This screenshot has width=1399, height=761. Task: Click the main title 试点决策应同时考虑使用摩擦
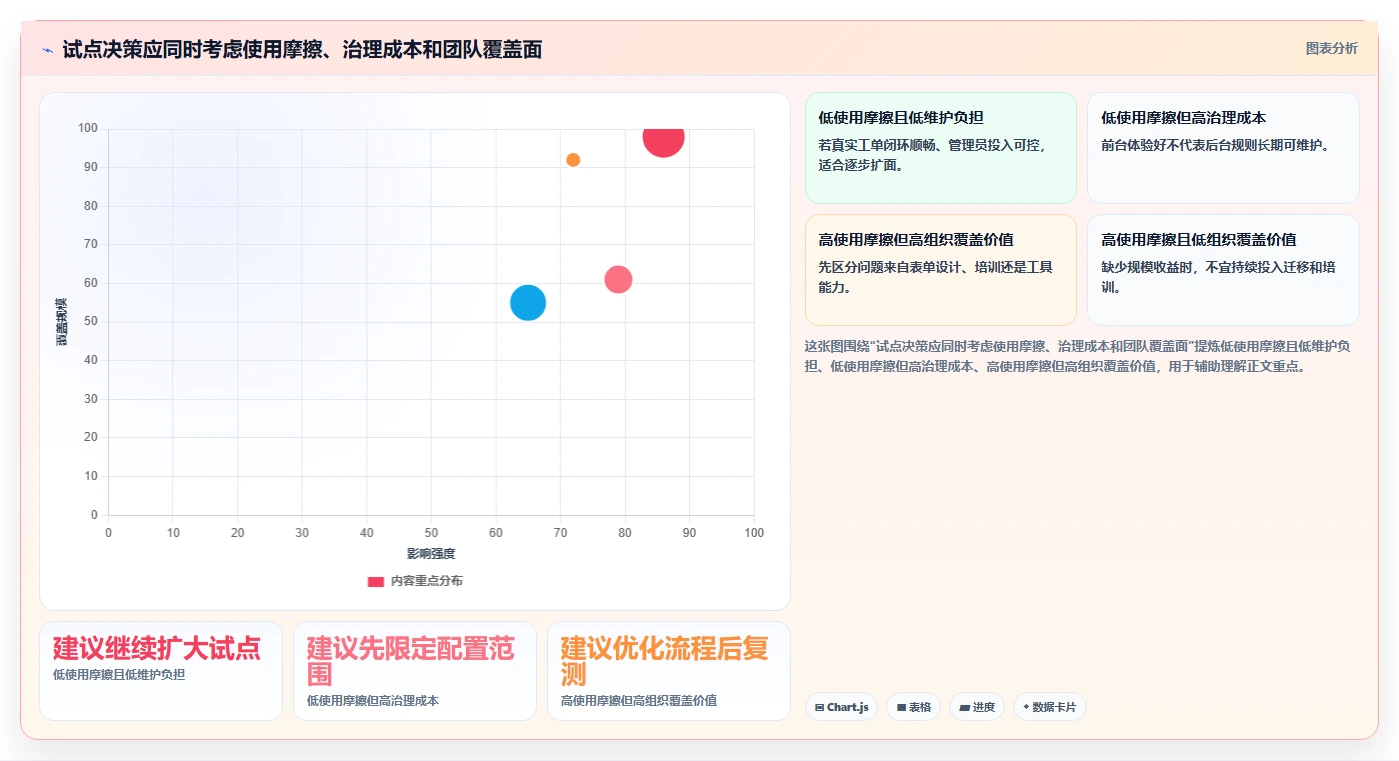(302, 49)
